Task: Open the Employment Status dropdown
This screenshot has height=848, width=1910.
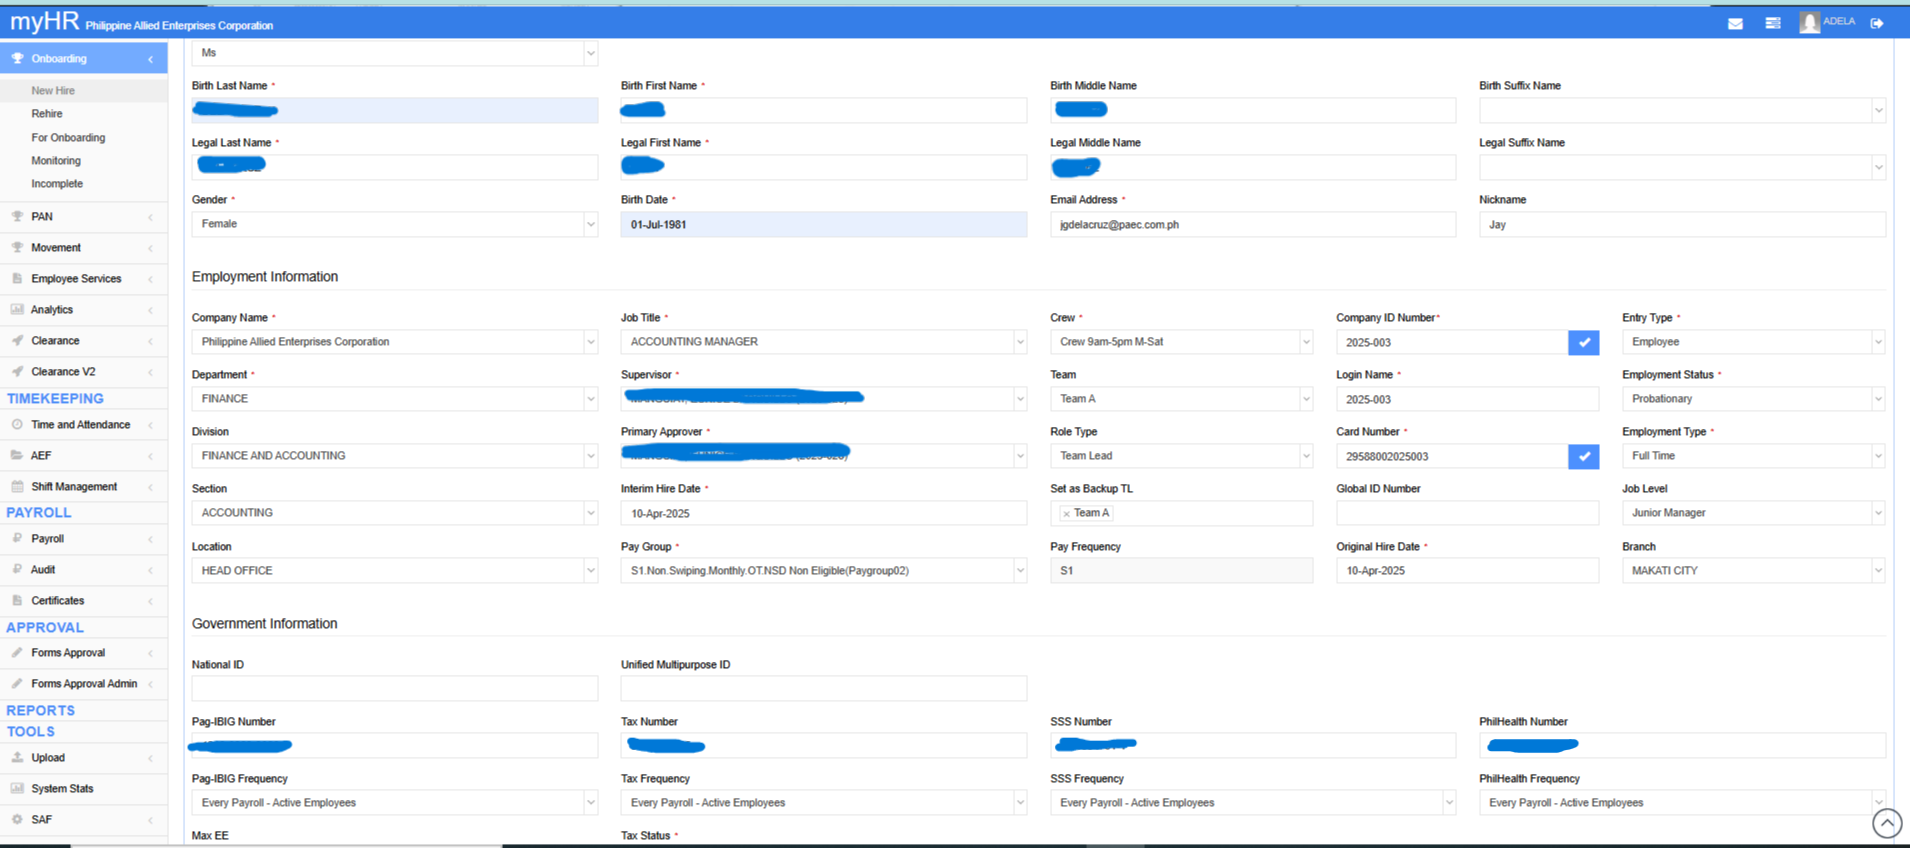Action: coord(1754,399)
